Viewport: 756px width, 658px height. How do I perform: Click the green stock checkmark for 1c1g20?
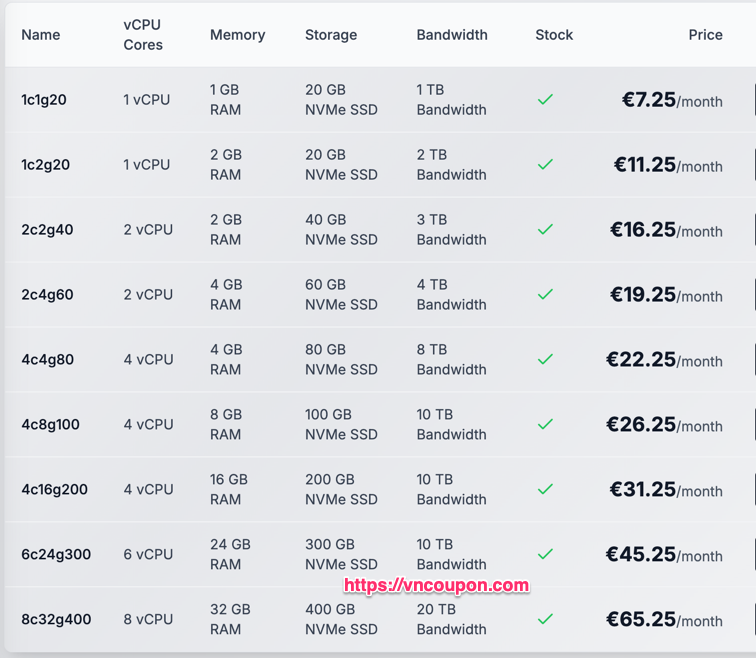(x=545, y=100)
